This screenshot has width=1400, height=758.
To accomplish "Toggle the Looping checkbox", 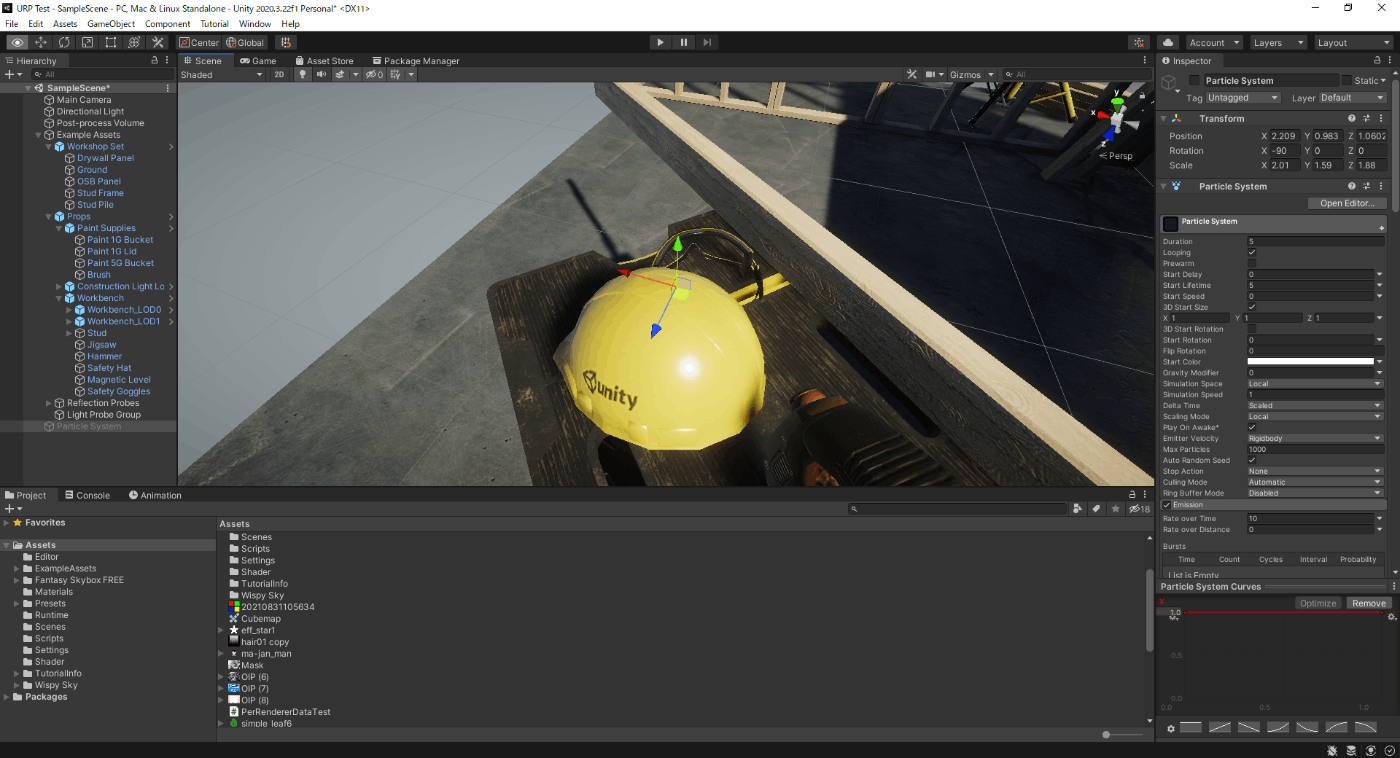I will 1252,253.
